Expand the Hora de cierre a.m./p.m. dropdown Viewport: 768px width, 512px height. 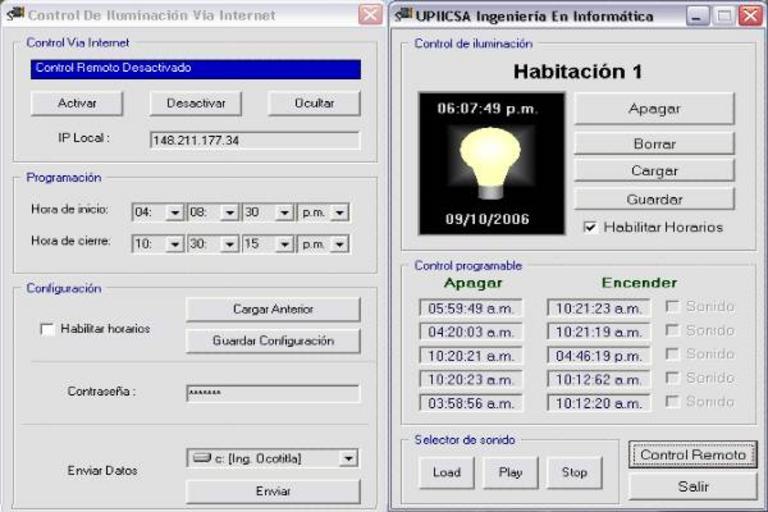coord(339,244)
